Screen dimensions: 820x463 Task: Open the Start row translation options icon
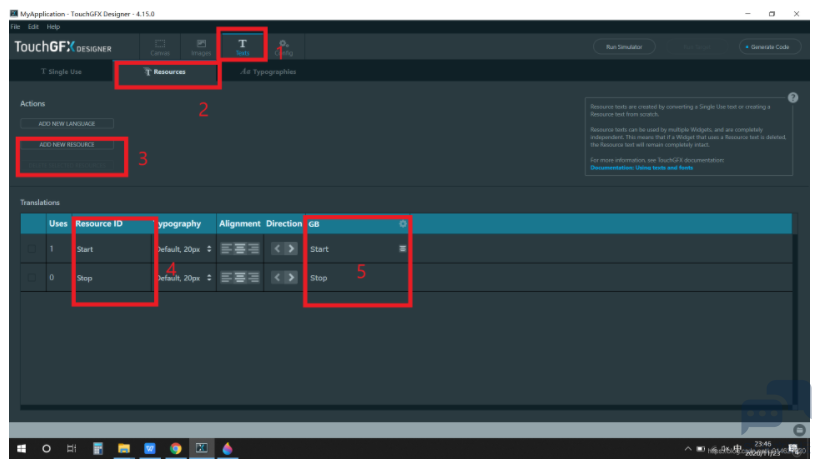403,249
